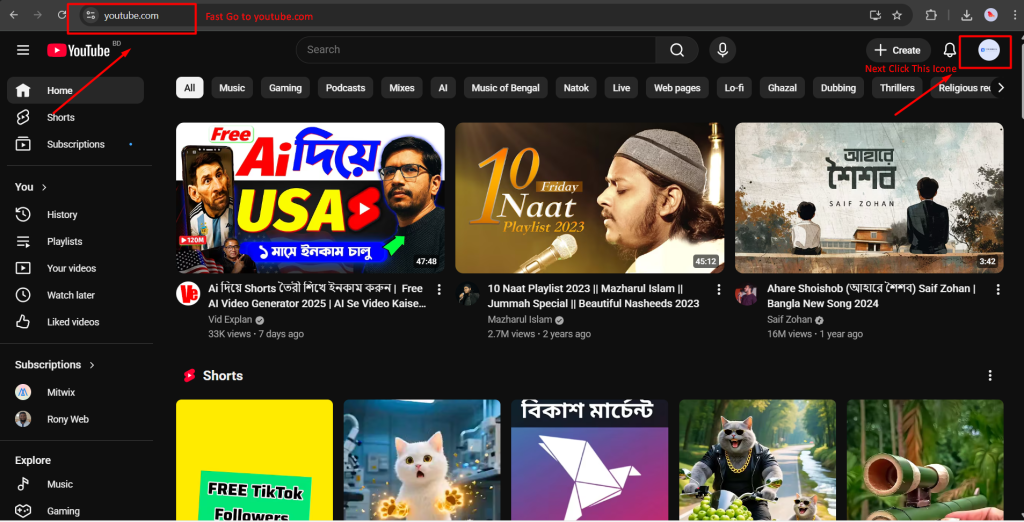1024x522 pixels.
Task: Bookmark this page with star
Action: (897, 15)
